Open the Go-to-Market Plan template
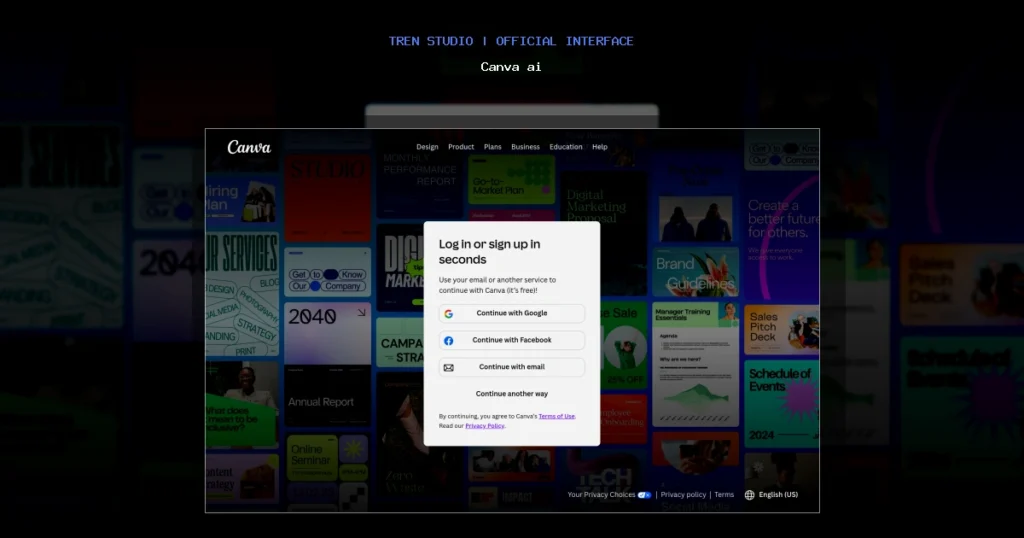 (x=511, y=181)
